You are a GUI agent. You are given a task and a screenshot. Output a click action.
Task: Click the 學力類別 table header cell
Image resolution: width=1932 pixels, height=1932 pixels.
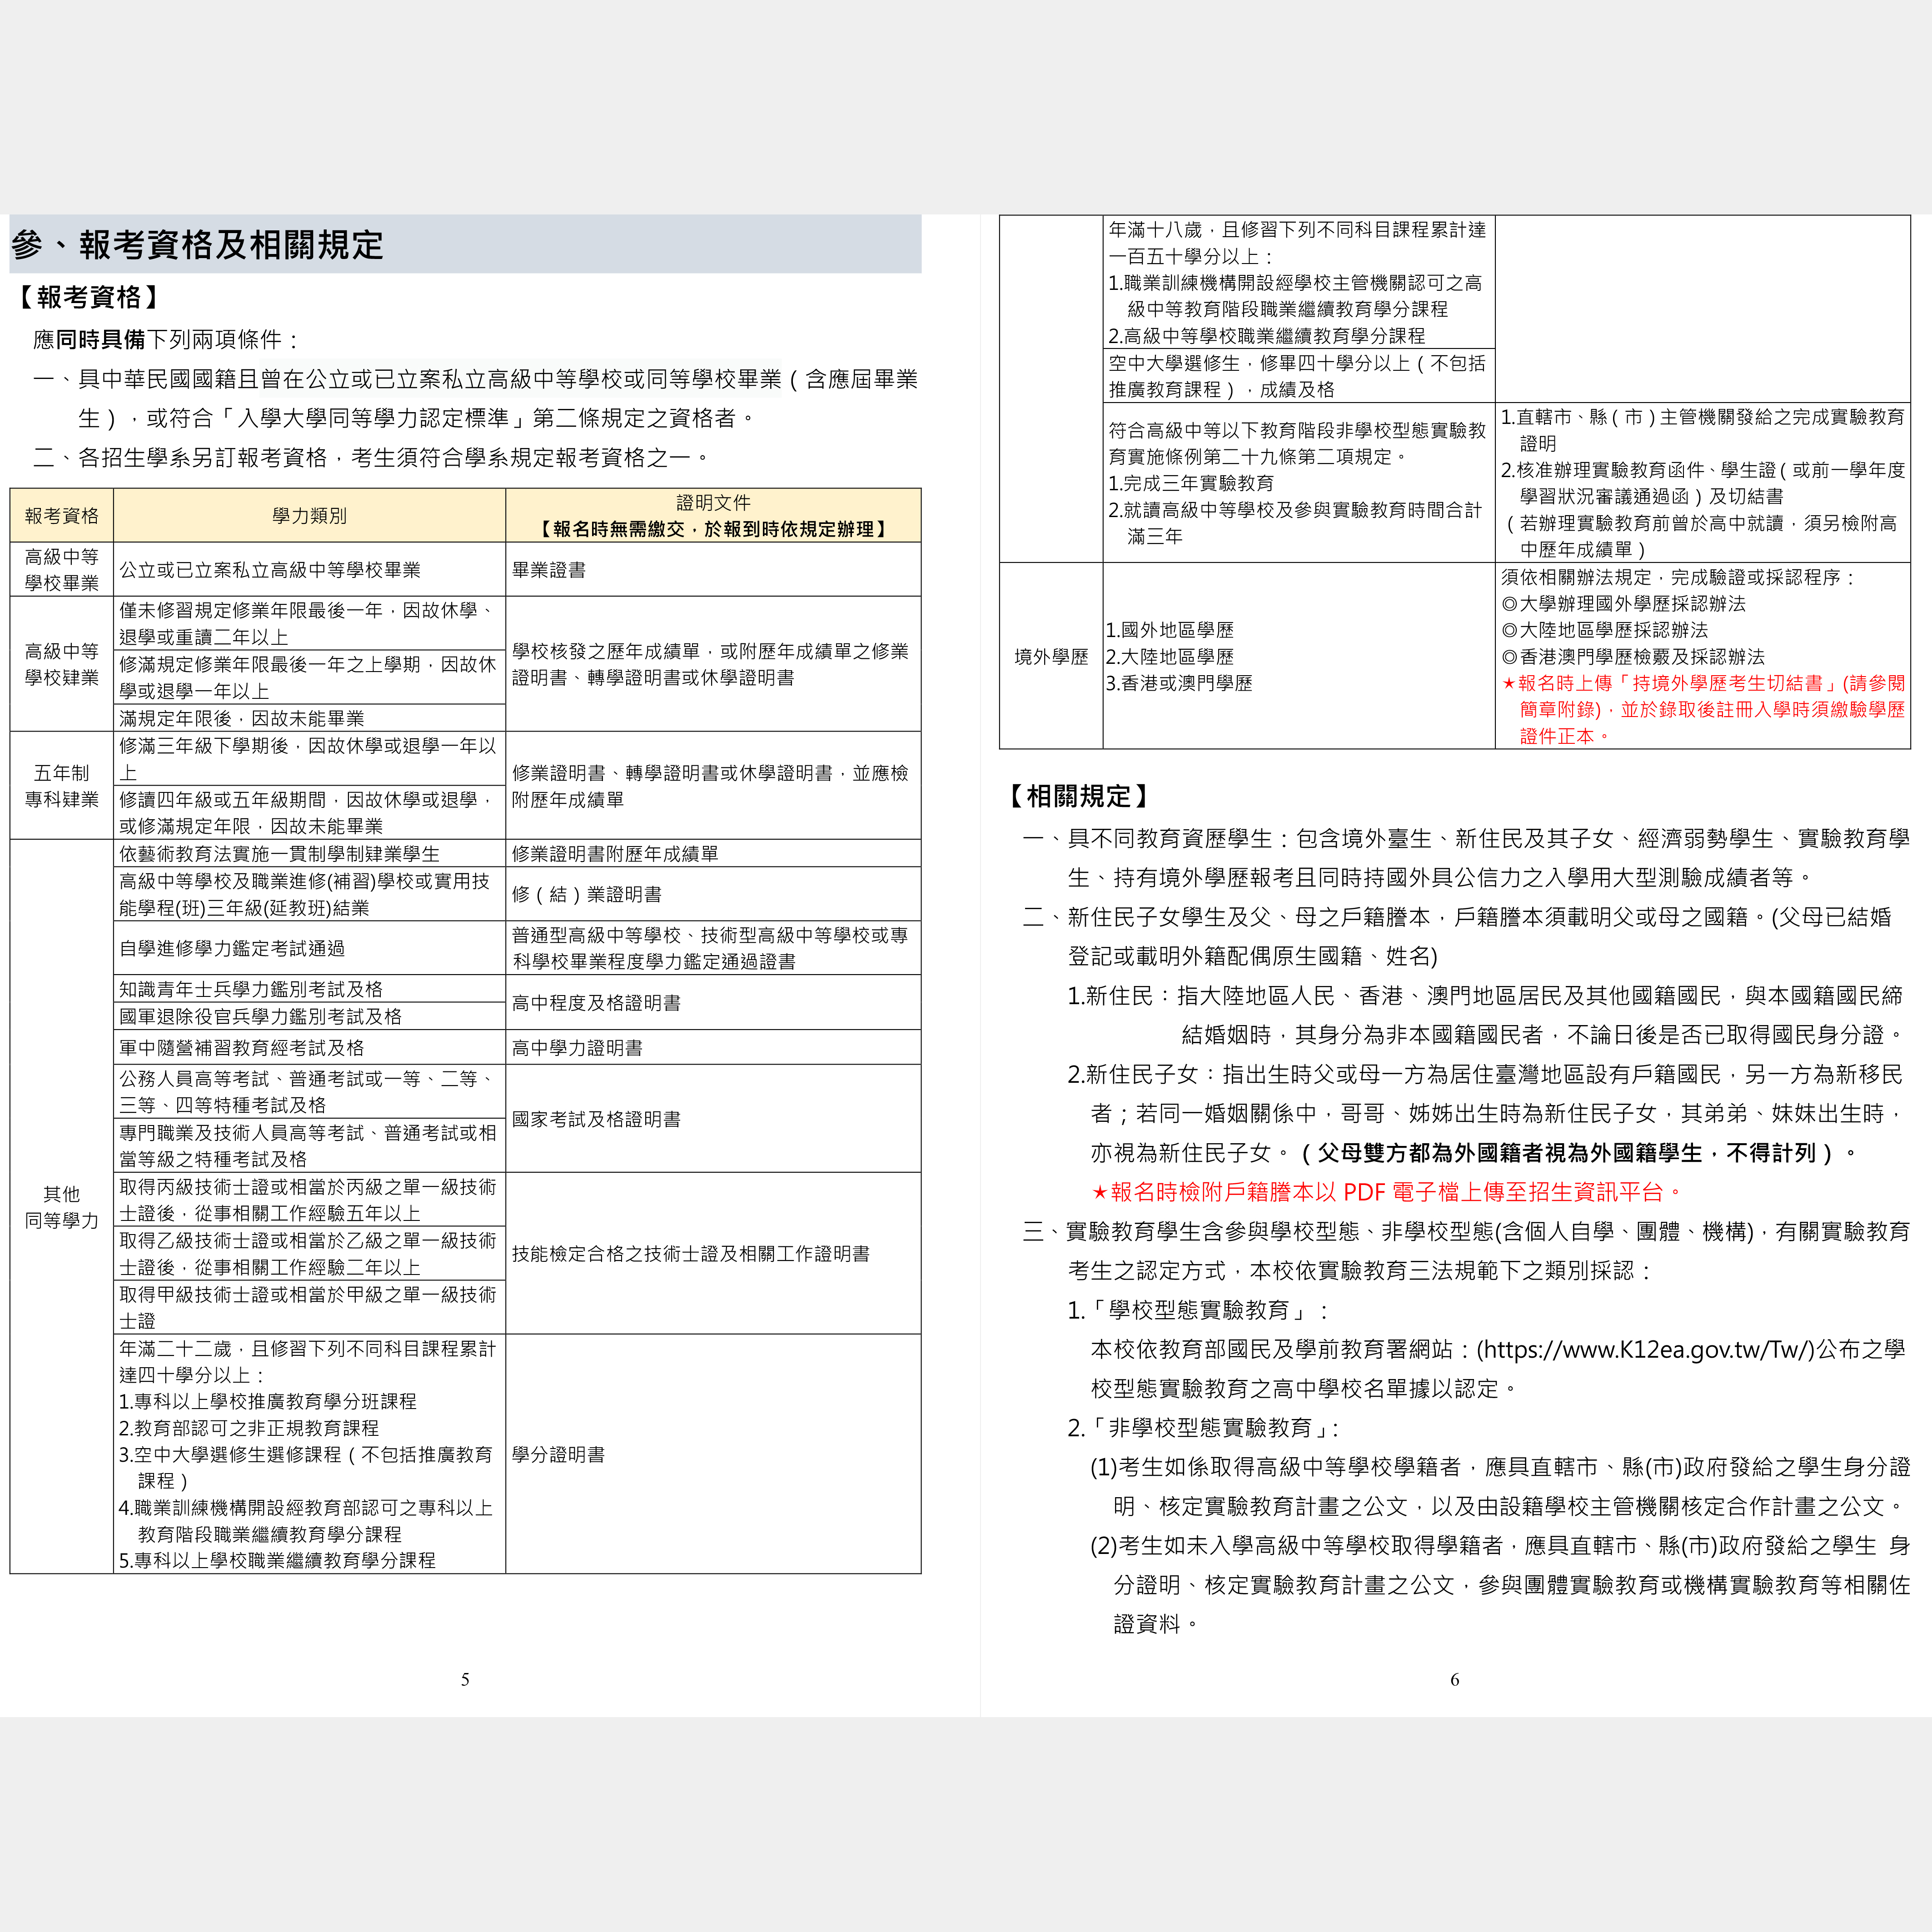point(309,516)
